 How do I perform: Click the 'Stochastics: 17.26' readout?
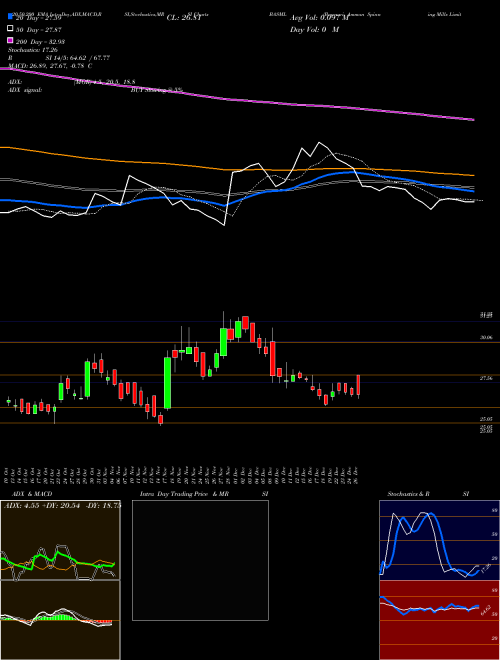click(x=32, y=50)
